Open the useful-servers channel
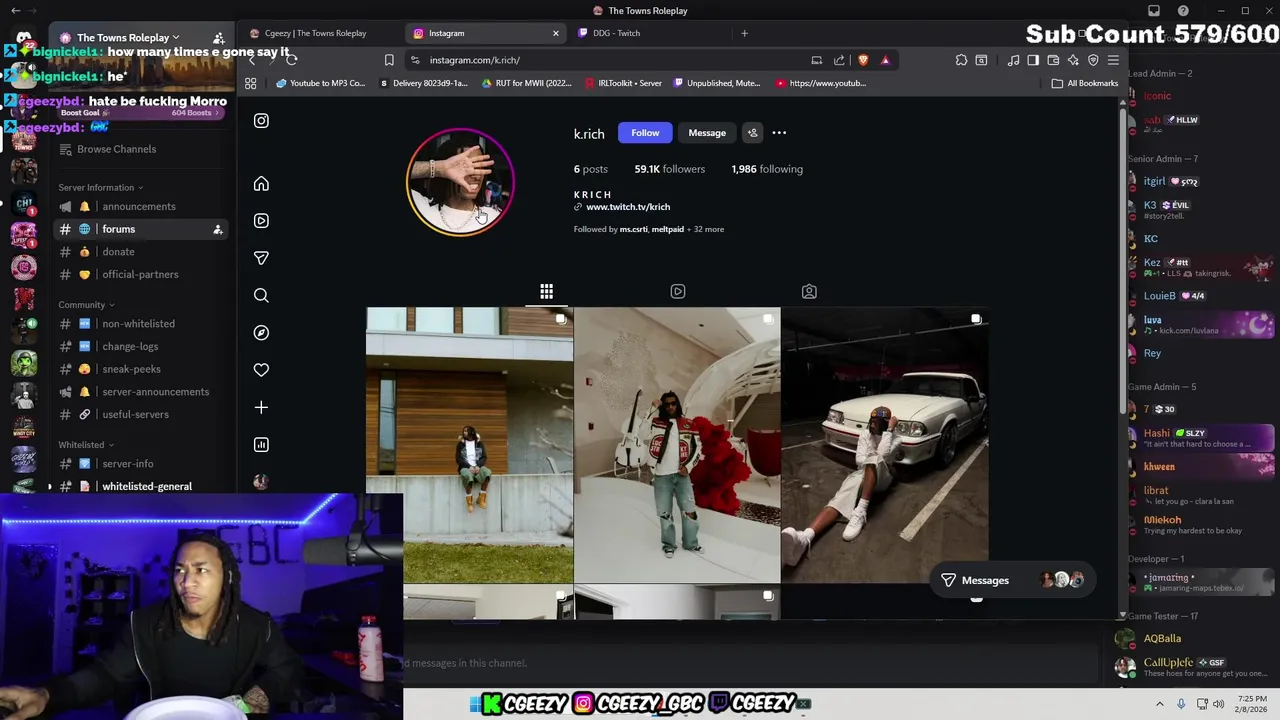1280x720 pixels. click(139, 415)
